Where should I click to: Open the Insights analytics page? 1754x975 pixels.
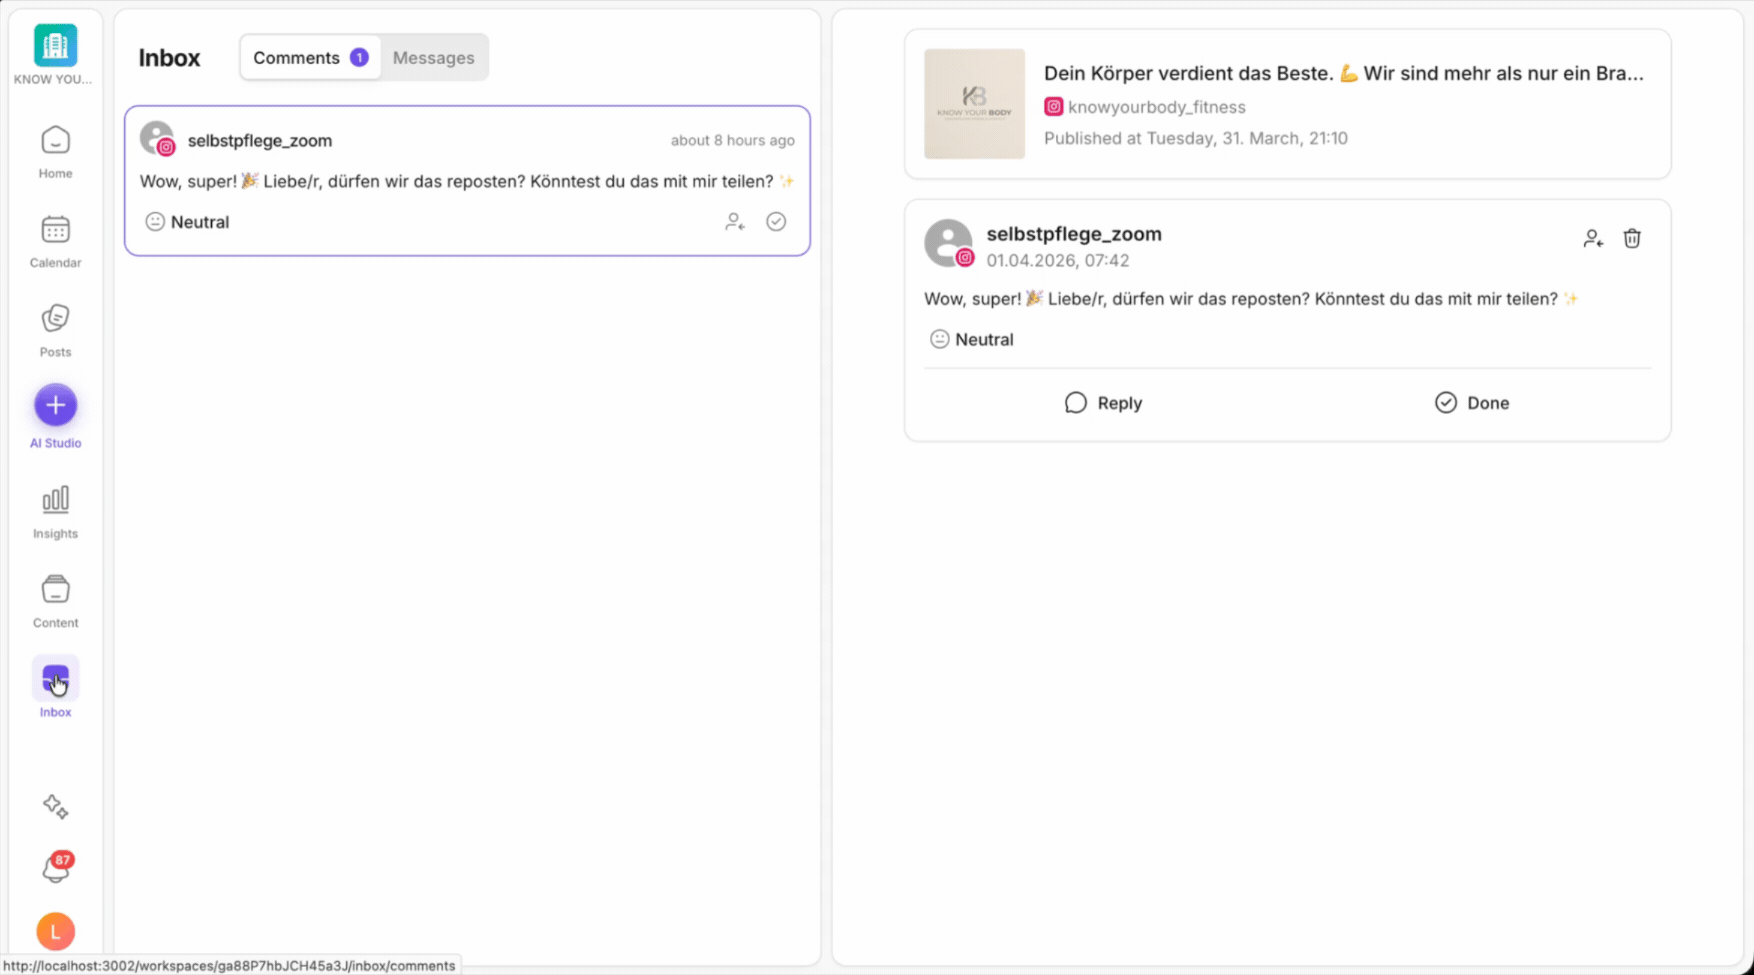[x=55, y=511]
